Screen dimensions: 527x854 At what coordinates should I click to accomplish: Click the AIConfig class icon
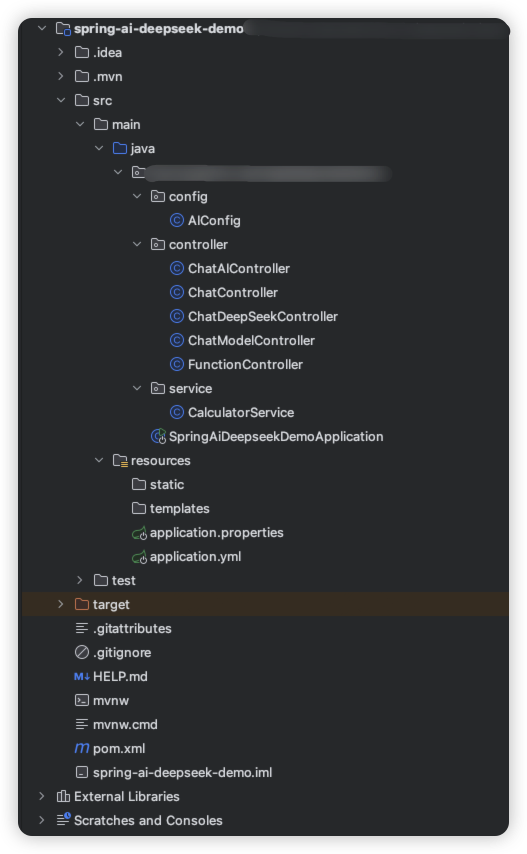click(x=176, y=220)
